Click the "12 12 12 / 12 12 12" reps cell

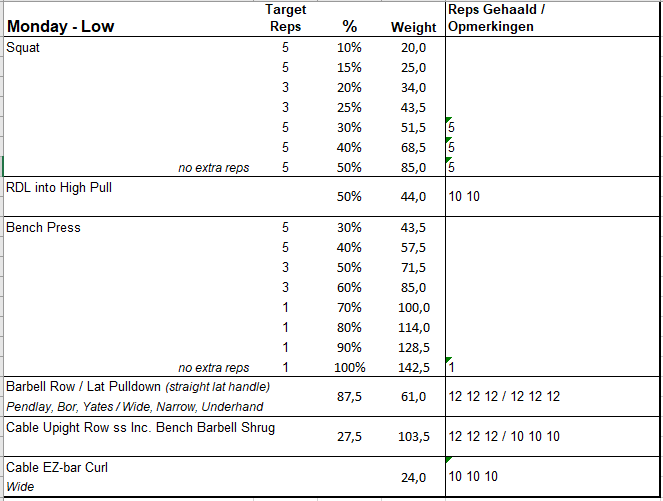504,397
